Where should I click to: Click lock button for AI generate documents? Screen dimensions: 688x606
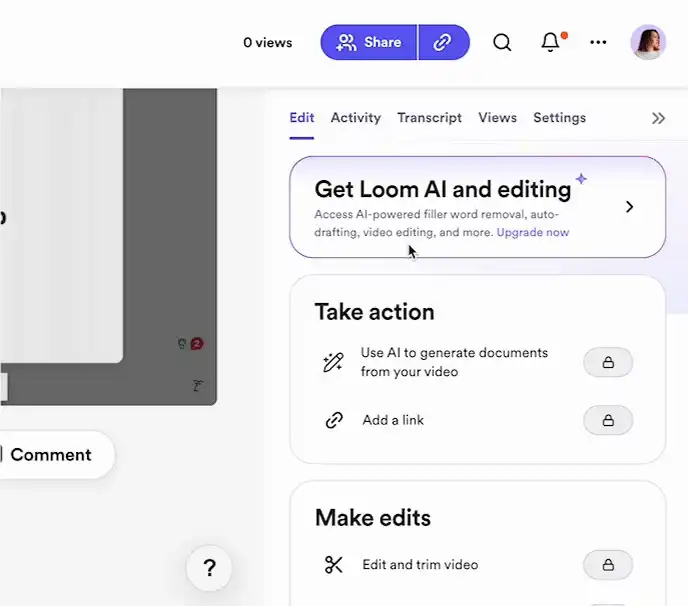(608, 362)
